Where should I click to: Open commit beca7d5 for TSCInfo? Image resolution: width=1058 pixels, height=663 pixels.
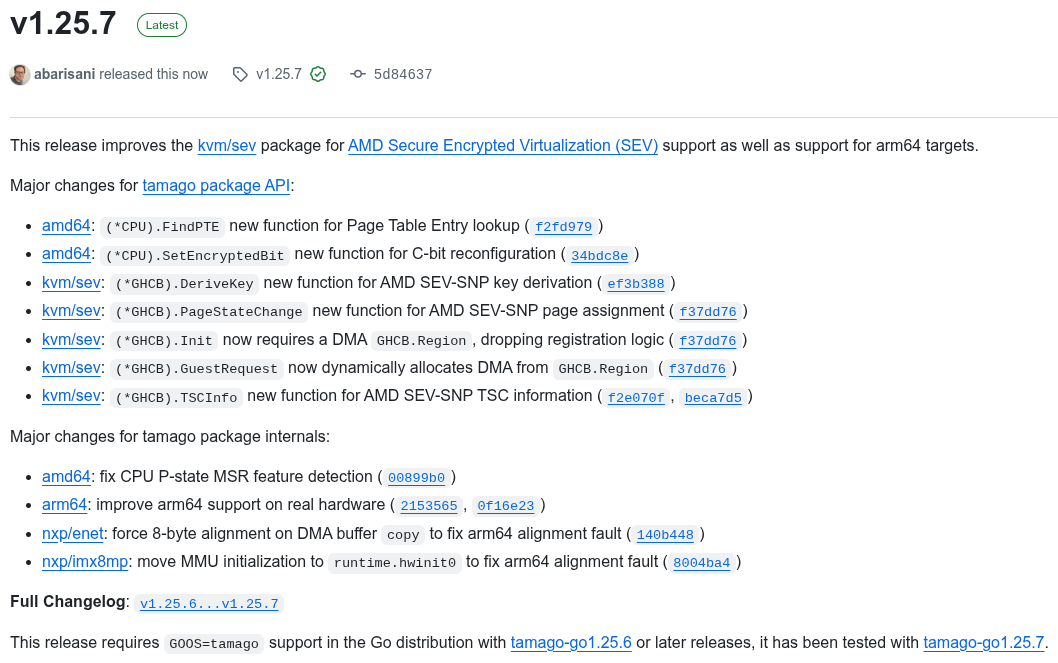713,397
